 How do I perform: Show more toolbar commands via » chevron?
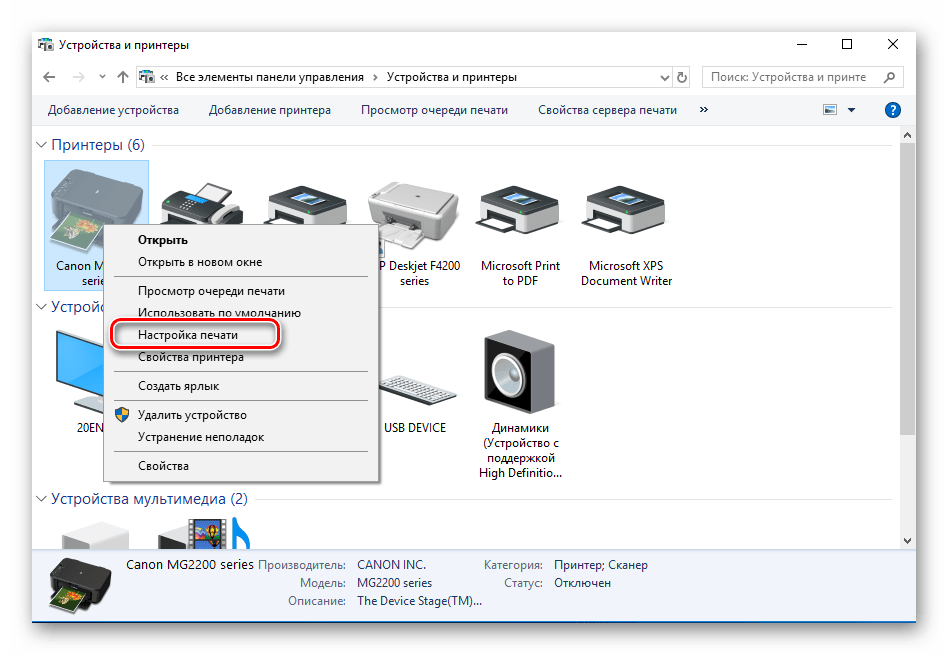pos(704,110)
